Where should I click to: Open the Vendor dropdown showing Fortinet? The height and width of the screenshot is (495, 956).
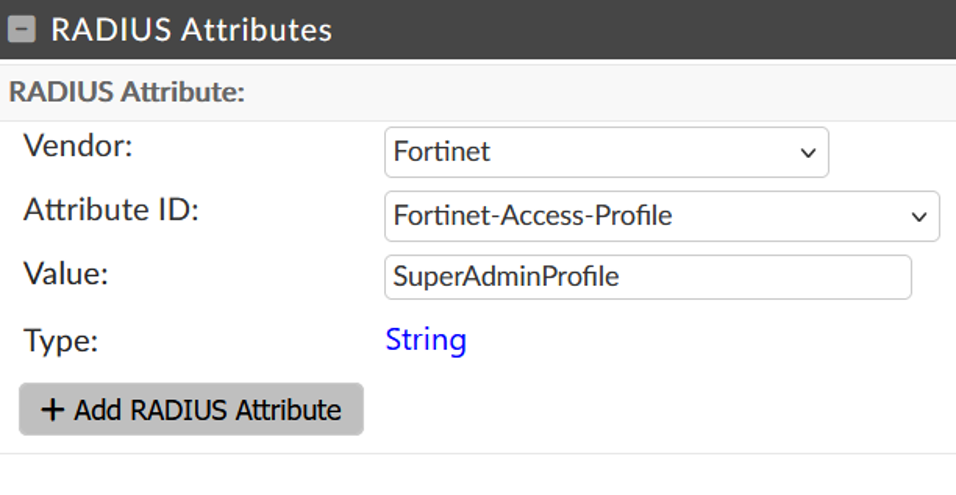[x=606, y=152]
